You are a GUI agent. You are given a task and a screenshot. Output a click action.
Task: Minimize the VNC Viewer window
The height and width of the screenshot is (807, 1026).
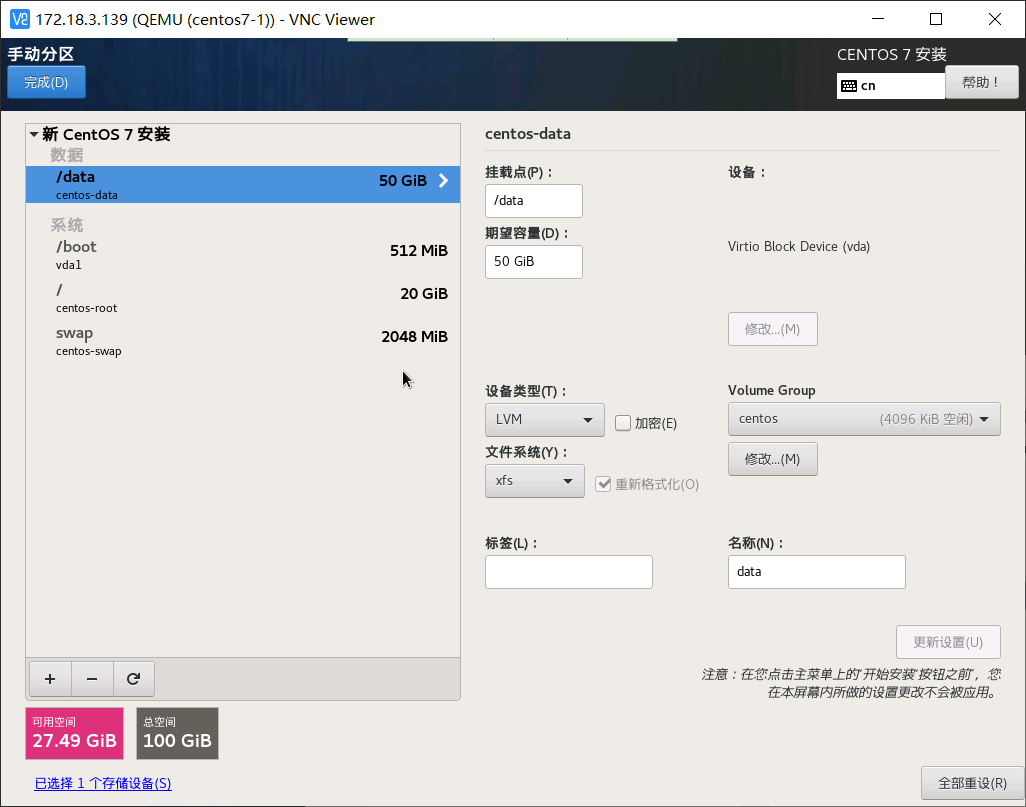coord(878,19)
